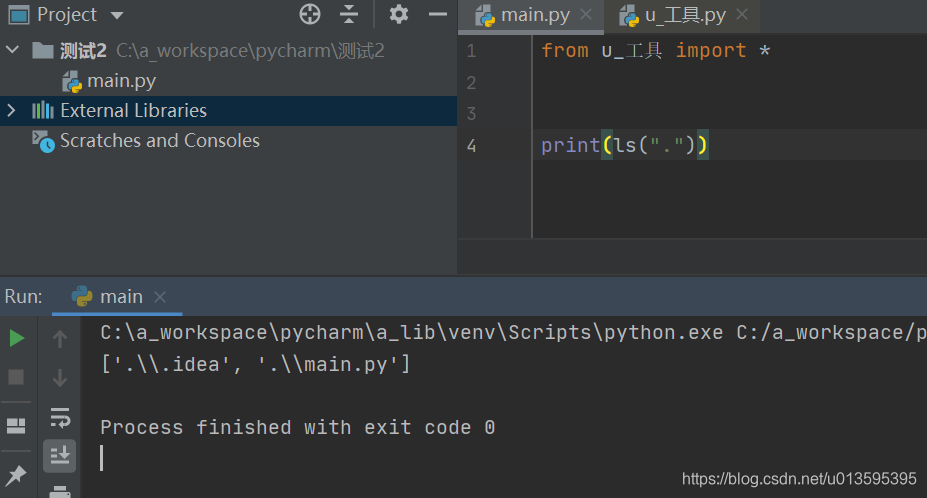The height and width of the screenshot is (498, 927).
Task: Click the Run: panel label
Action: coord(24,296)
